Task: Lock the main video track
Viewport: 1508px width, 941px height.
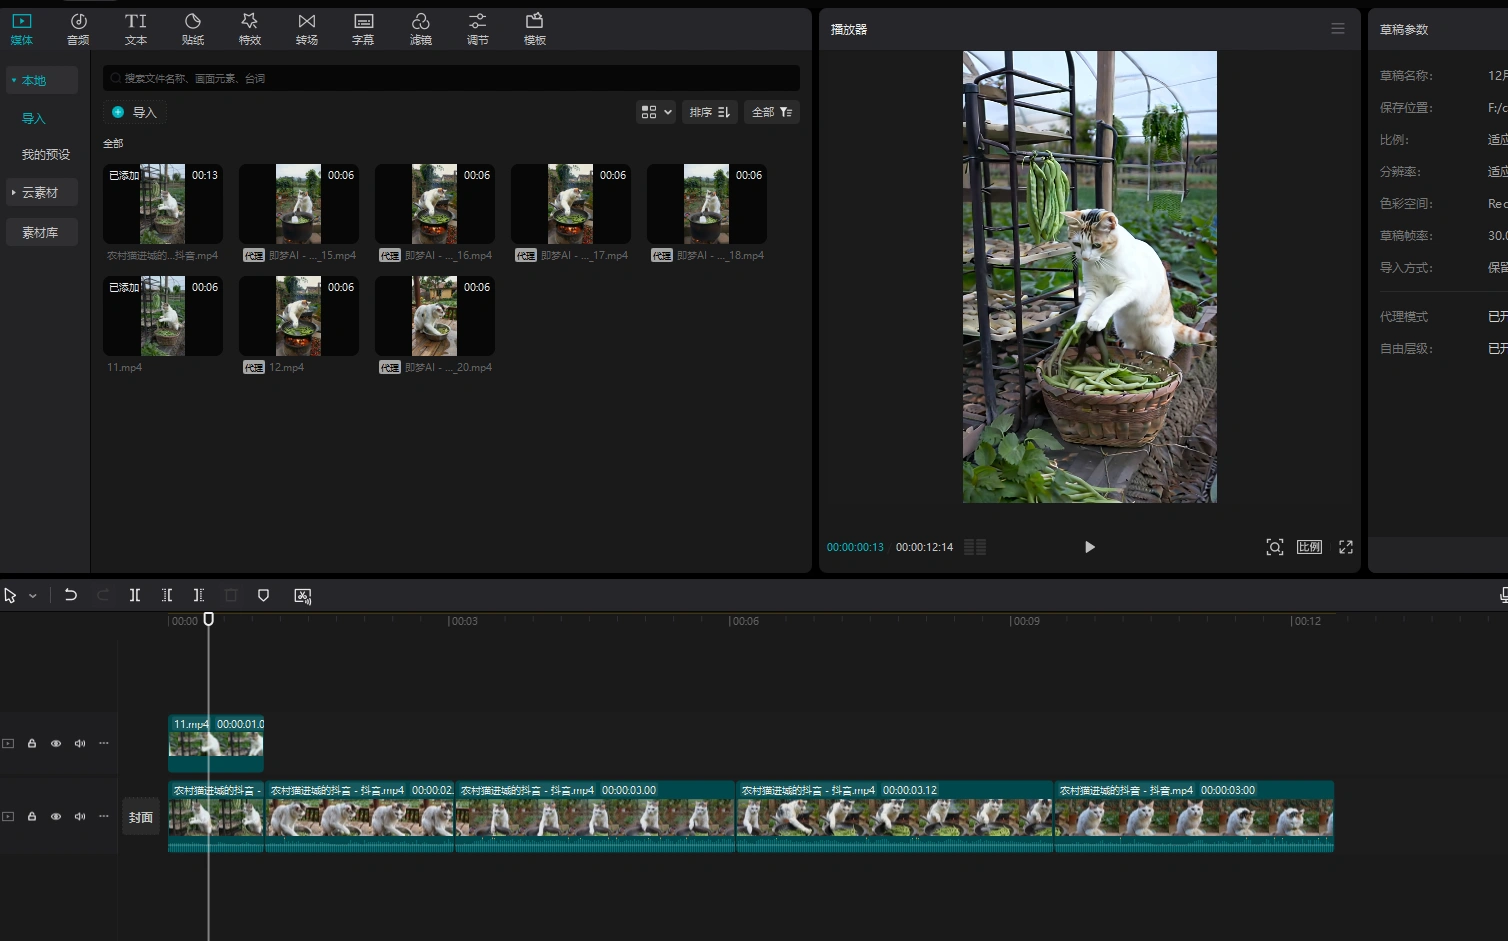Action: [32, 816]
